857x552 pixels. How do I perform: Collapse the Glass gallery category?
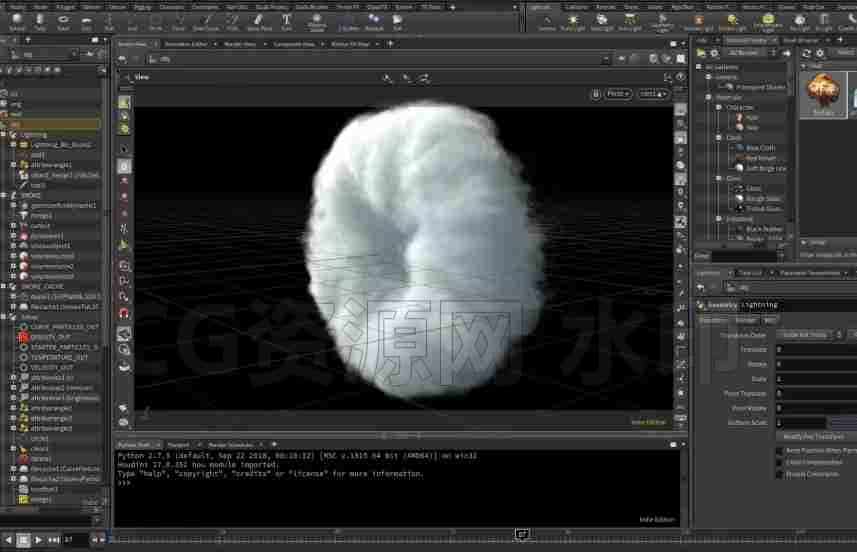[x=719, y=178]
